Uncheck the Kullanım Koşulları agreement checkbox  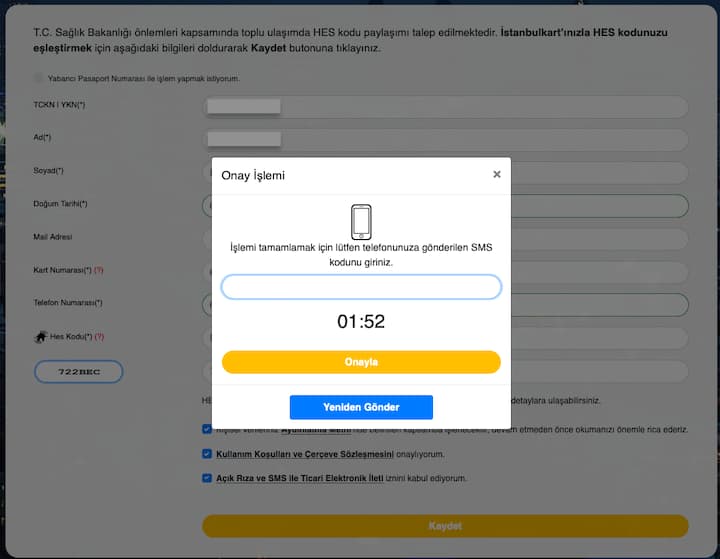[207, 454]
